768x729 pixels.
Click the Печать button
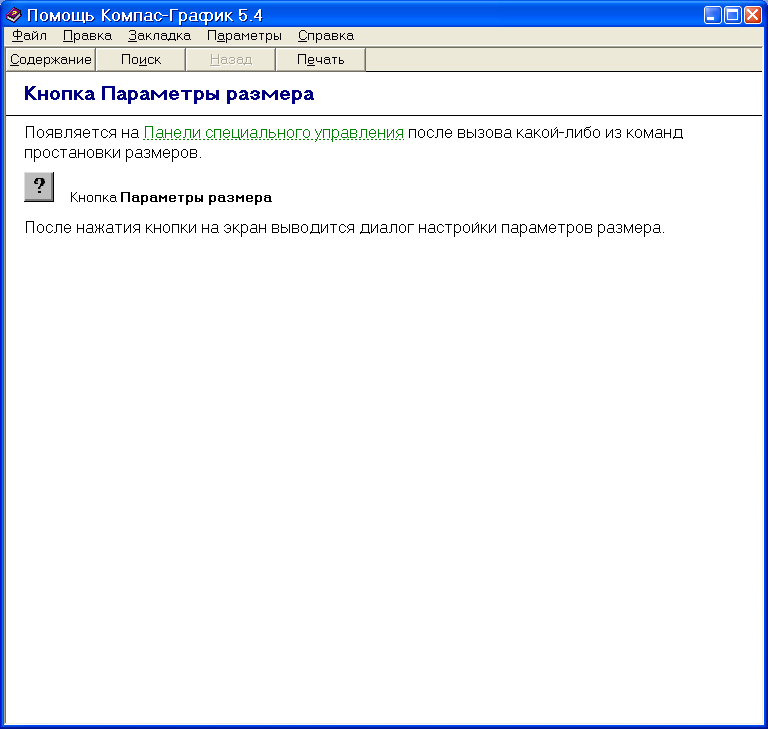tap(321, 60)
